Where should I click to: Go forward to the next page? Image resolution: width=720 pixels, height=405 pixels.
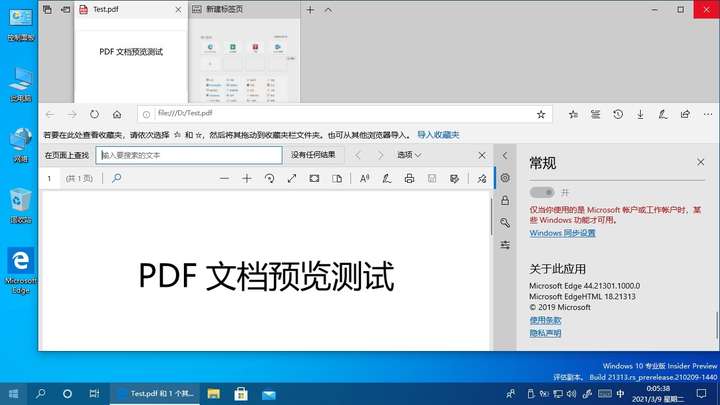click(x=72, y=114)
